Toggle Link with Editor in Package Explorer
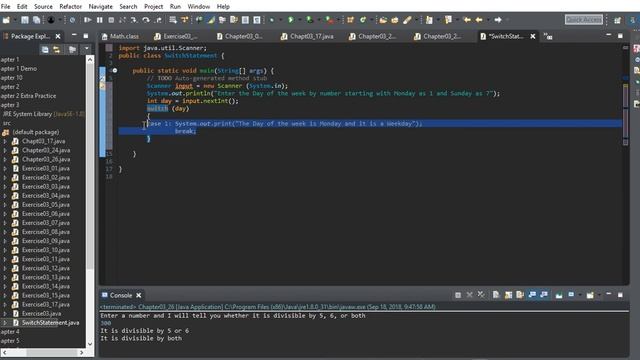The width and height of the screenshot is (640, 360). coord(57,49)
